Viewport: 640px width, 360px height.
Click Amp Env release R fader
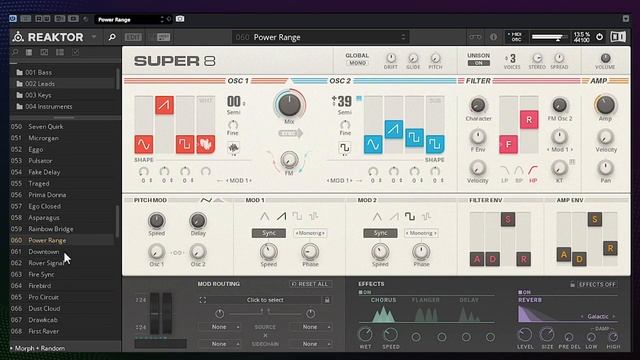tap(610, 248)
